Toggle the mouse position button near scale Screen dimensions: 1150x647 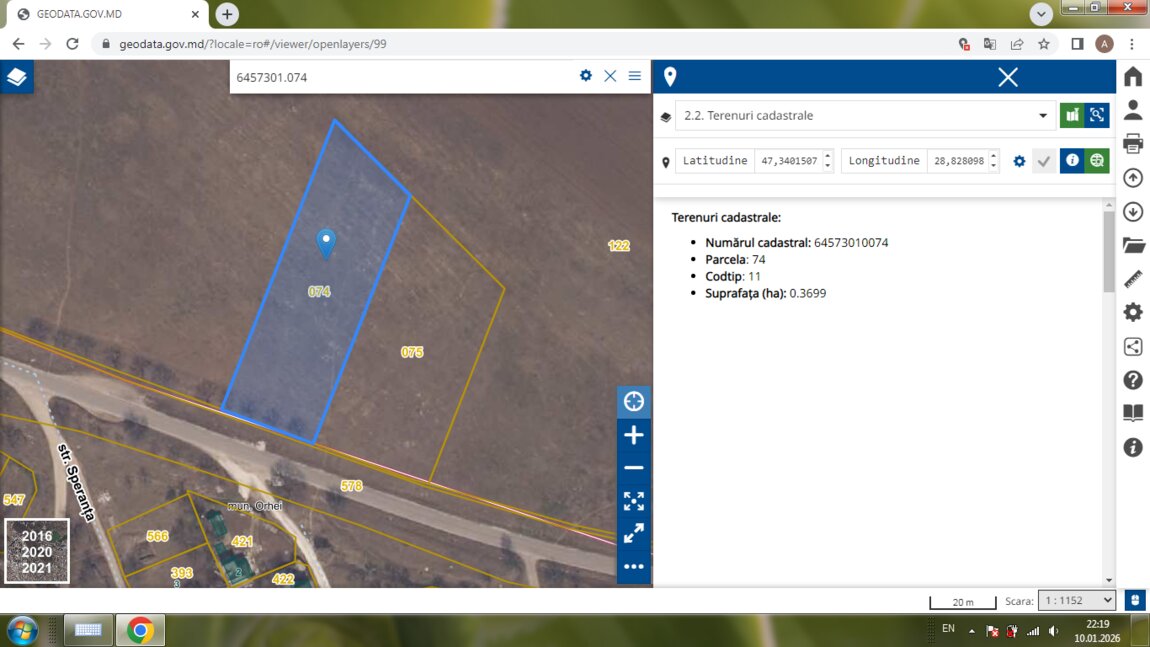(x=1135, y=600)
